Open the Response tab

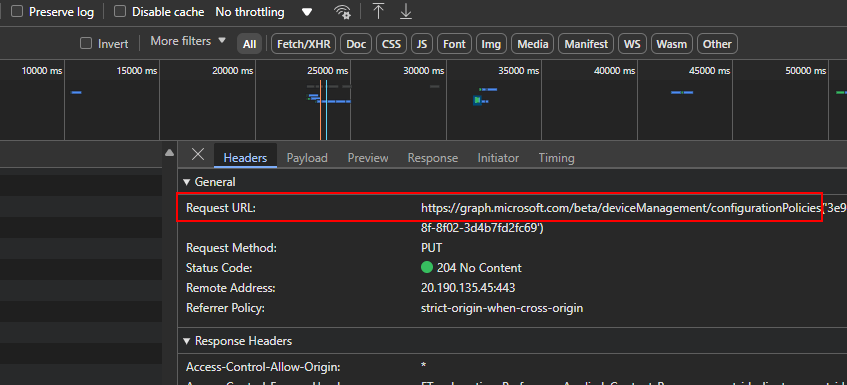433,158
